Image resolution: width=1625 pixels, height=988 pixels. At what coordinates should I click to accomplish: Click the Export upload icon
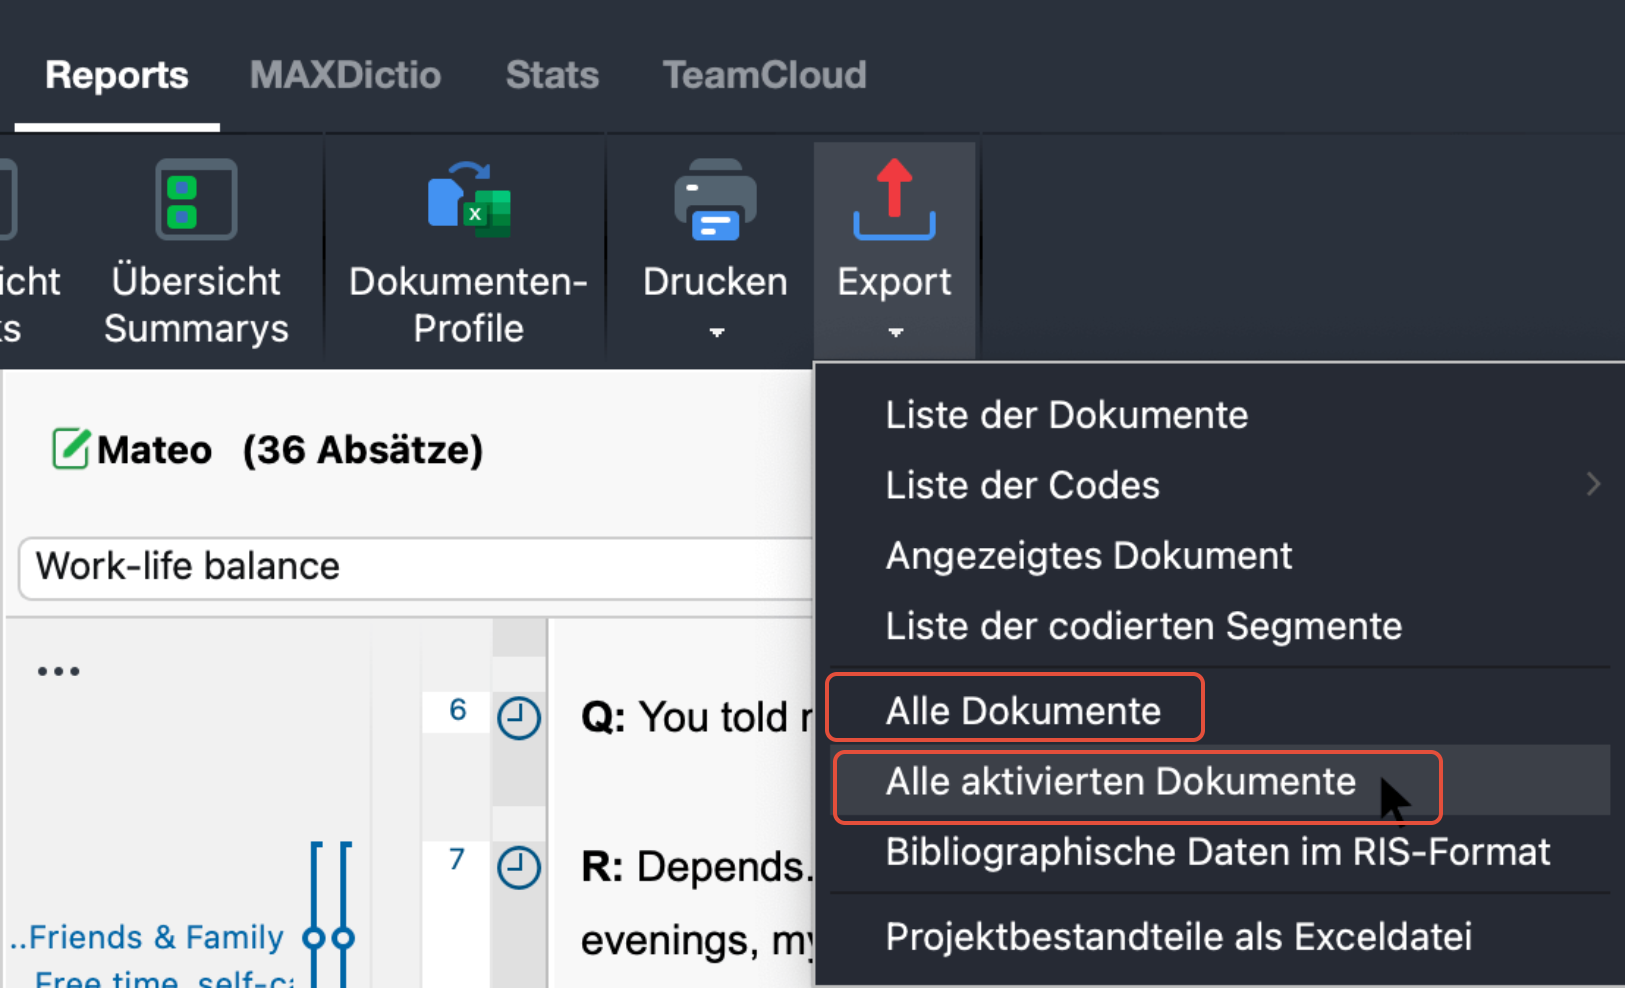coord(894,200)
